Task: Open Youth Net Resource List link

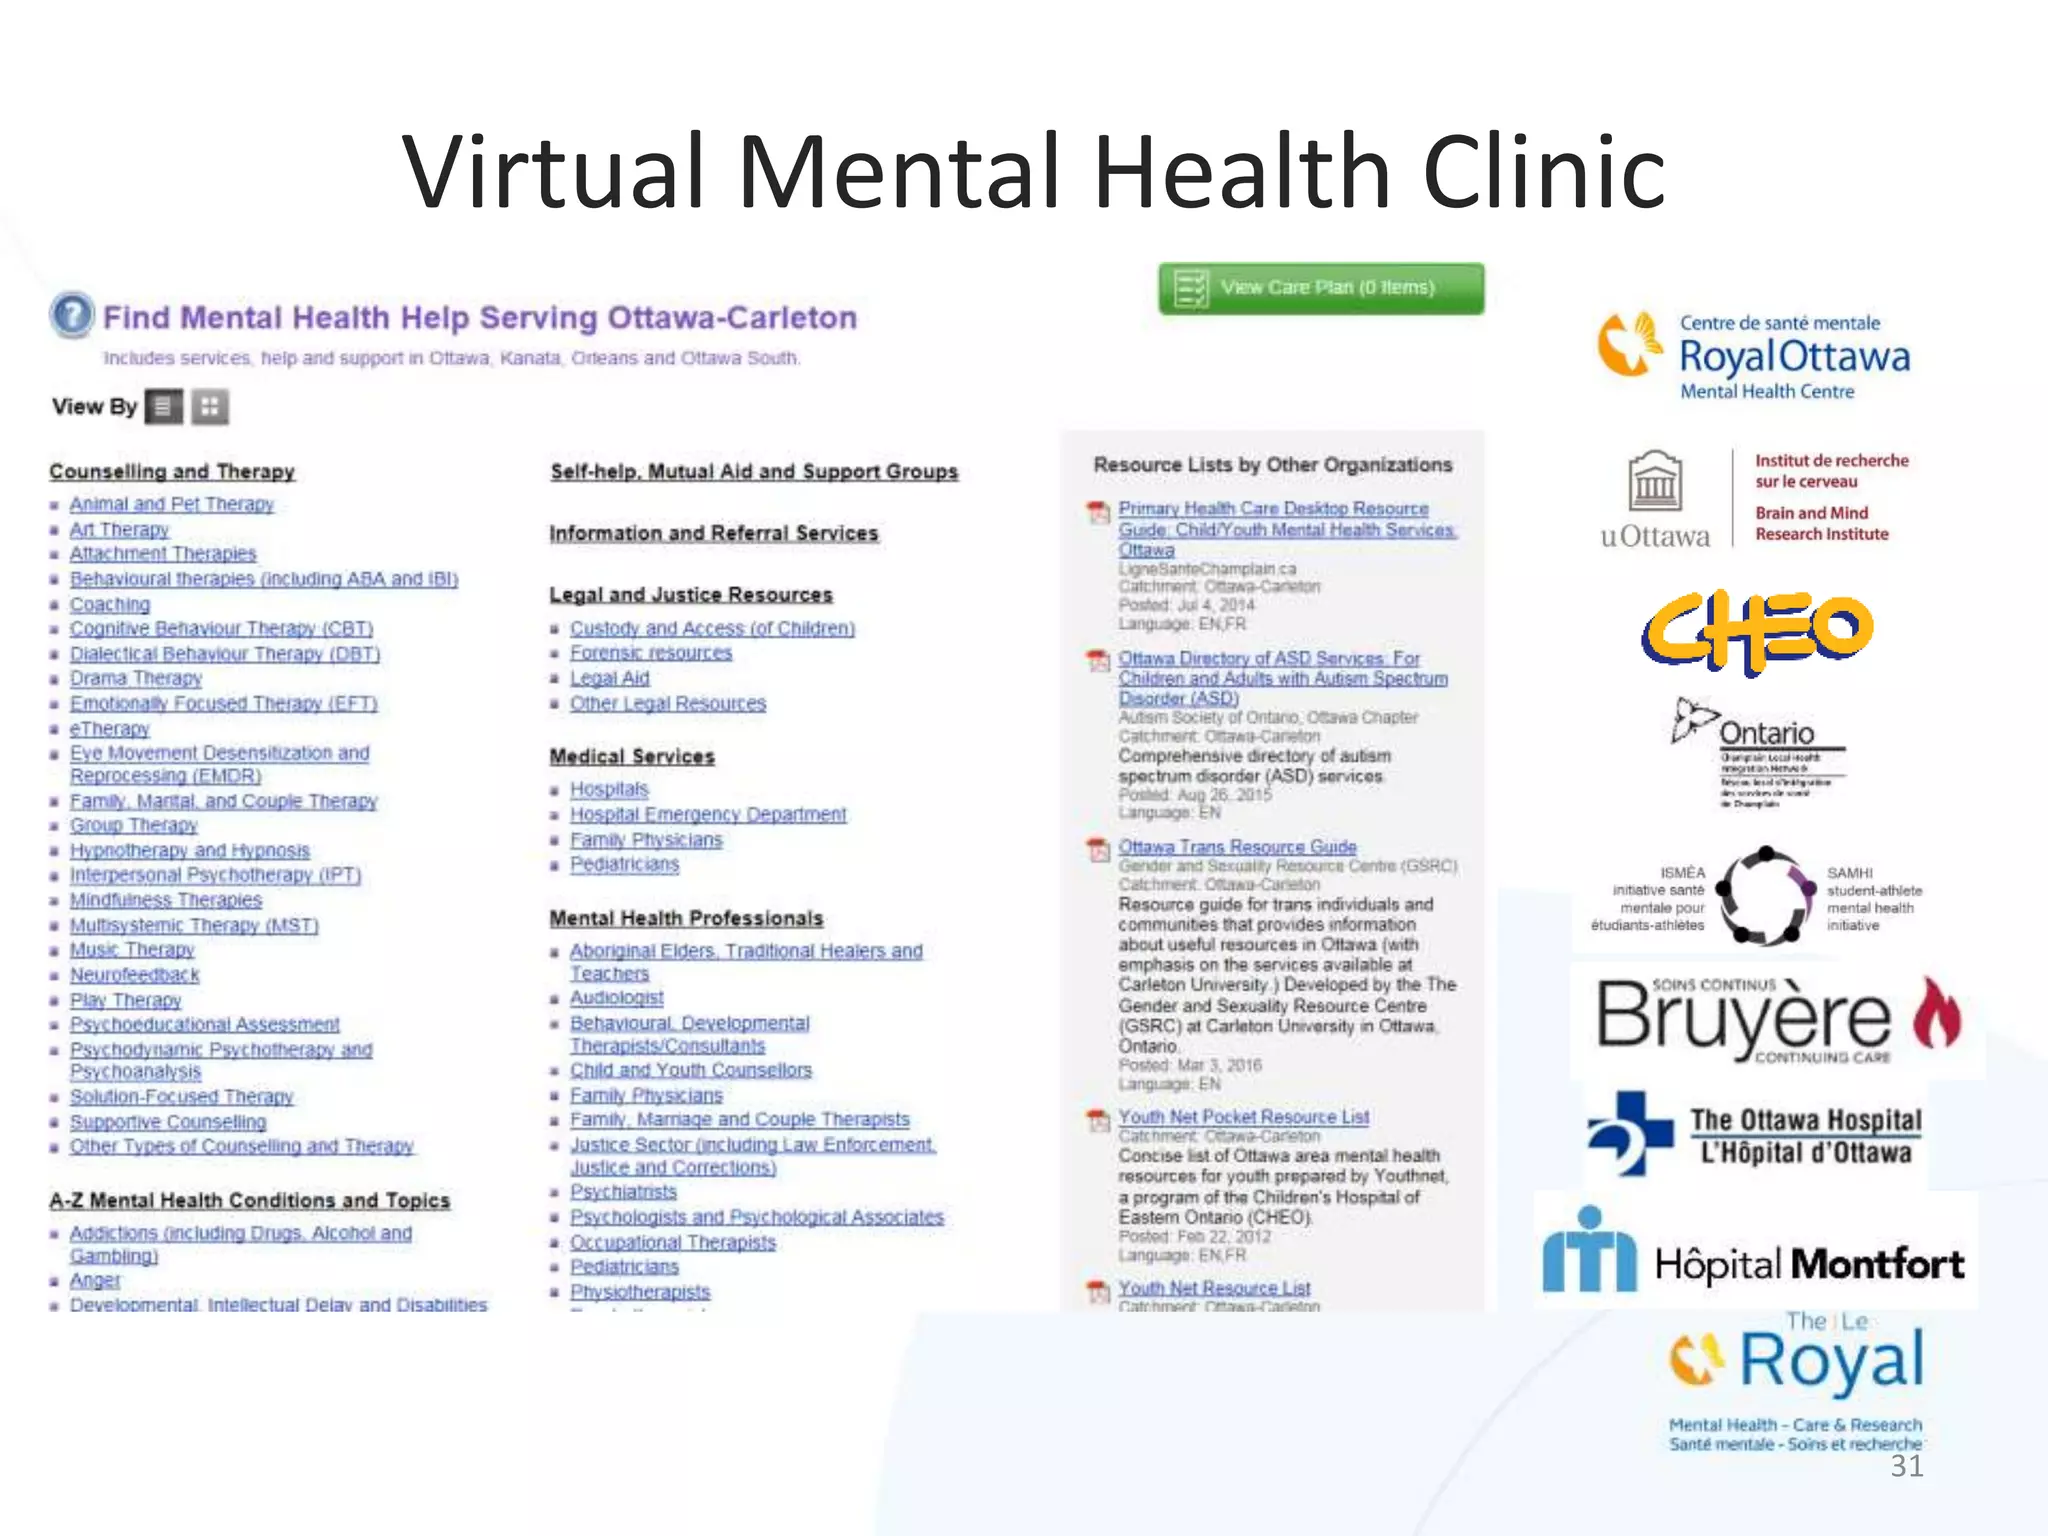Action: [x=1214, y=1289]
